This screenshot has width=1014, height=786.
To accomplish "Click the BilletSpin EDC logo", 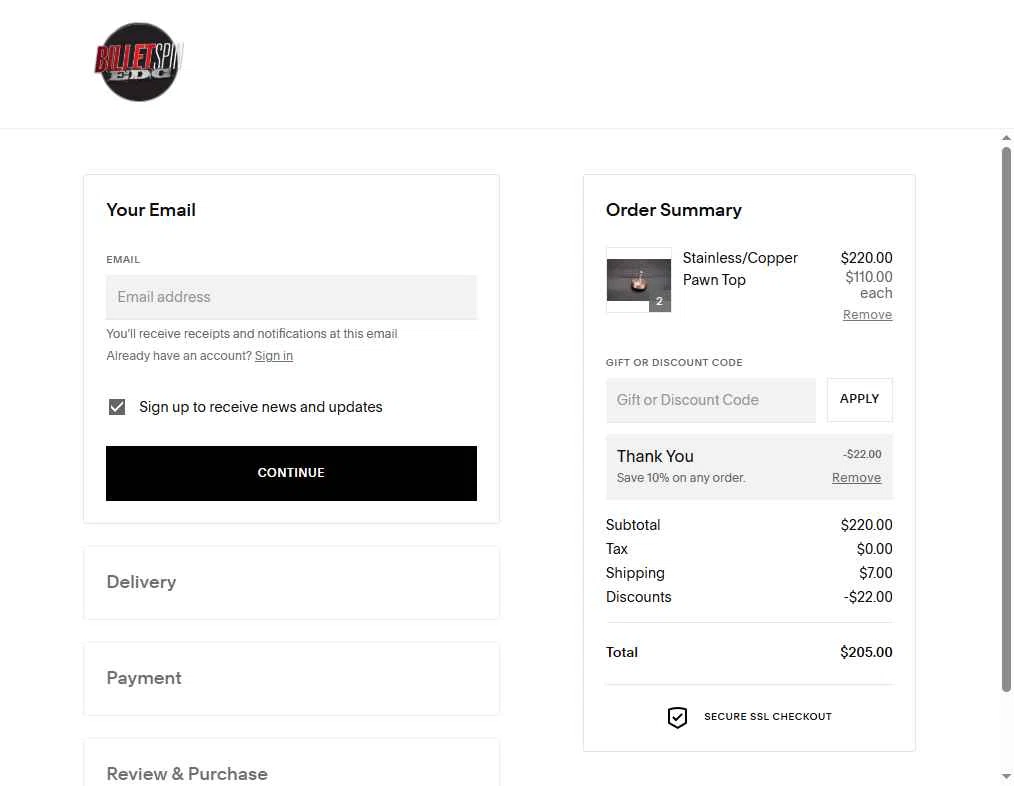I will coord(139,62).
